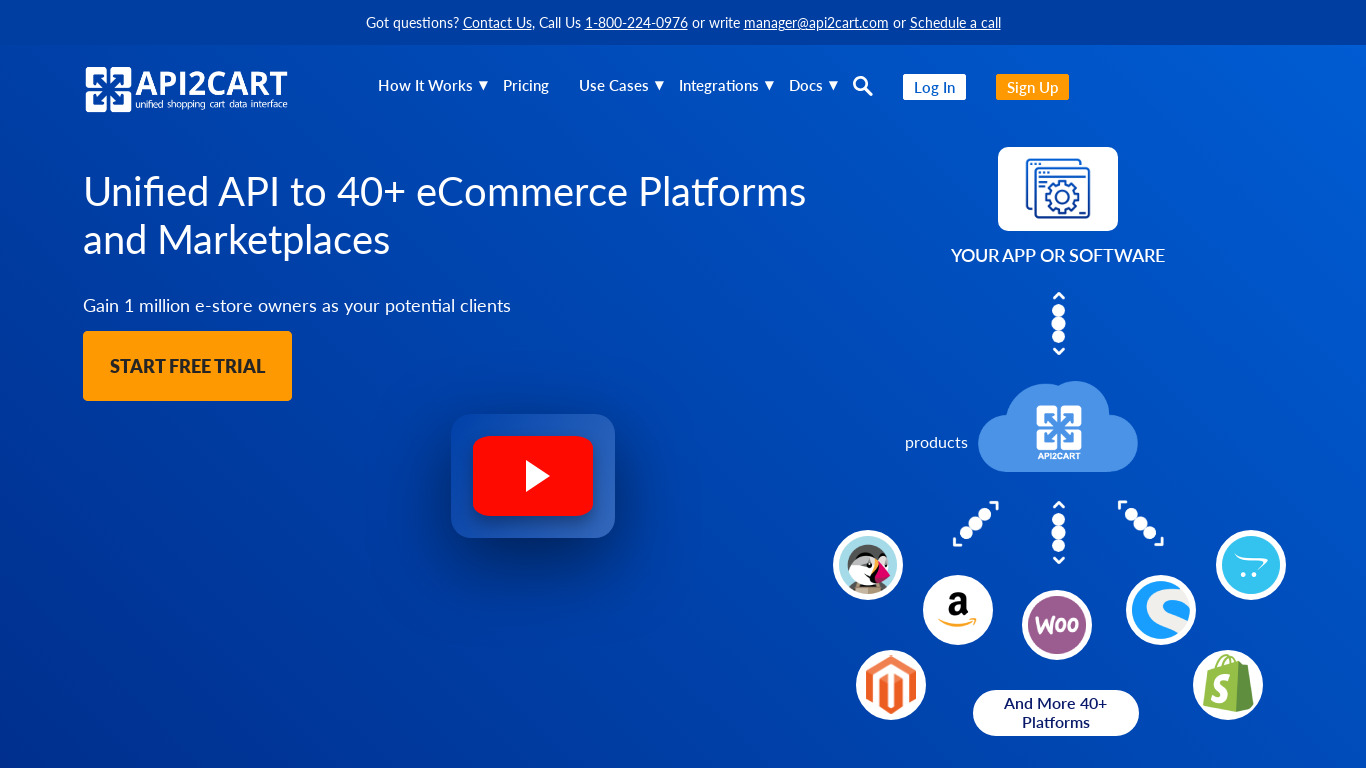Select the Shopify logo icon
Image resolution: width=1366 pixels, height=768 pixels.
tap(1228, 685)
